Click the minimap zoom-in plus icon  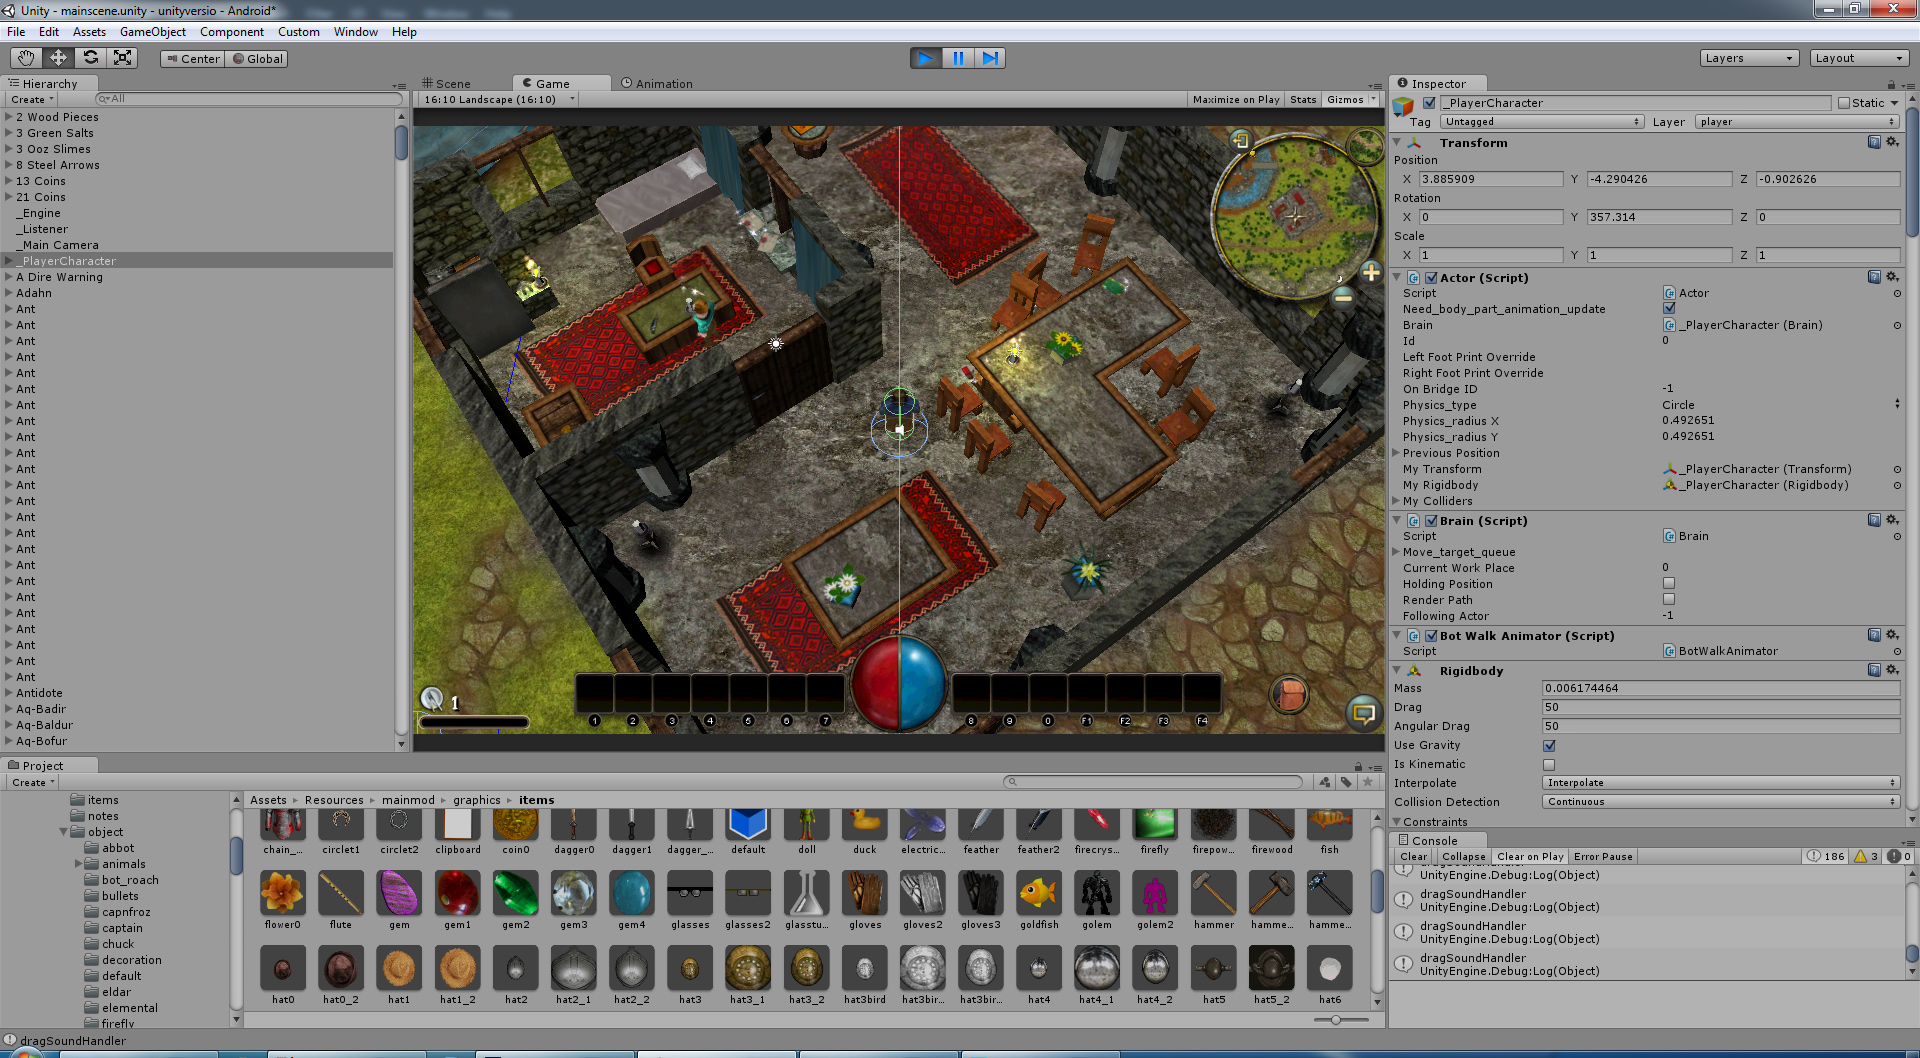1371,272
